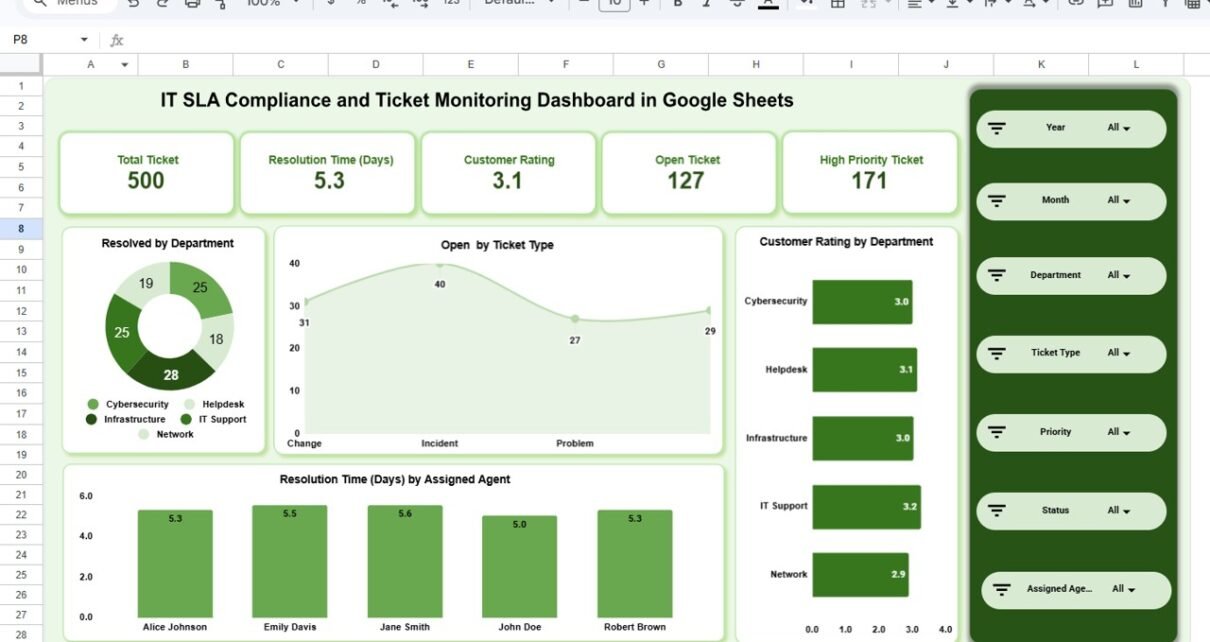Open the Borders tool

tap(838, 4)
